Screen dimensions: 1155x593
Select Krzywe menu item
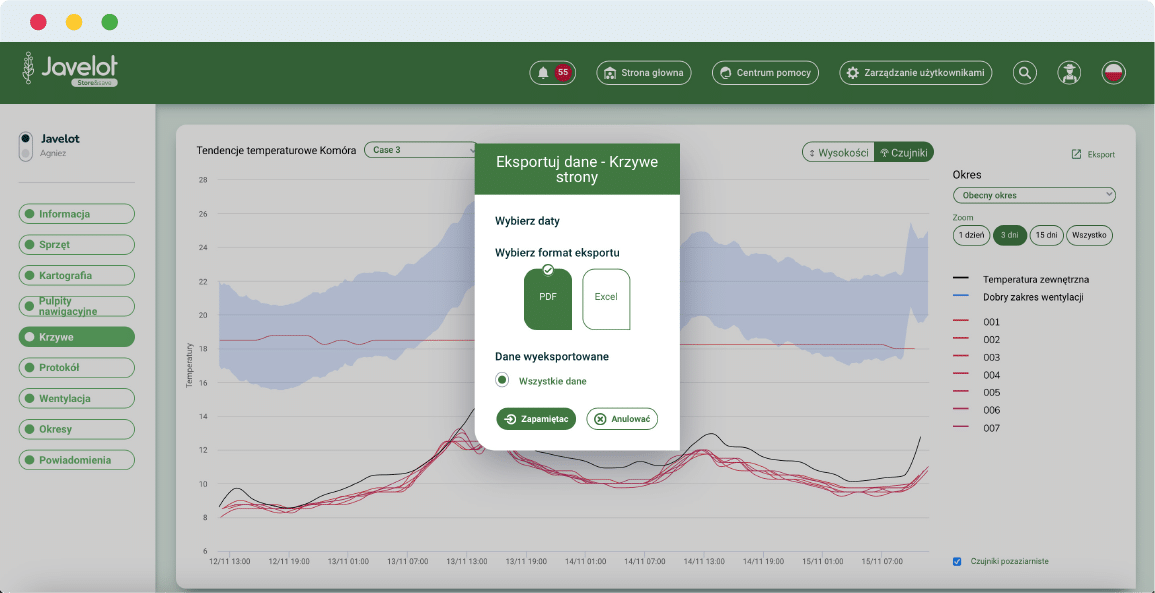[x=77, y=337]
